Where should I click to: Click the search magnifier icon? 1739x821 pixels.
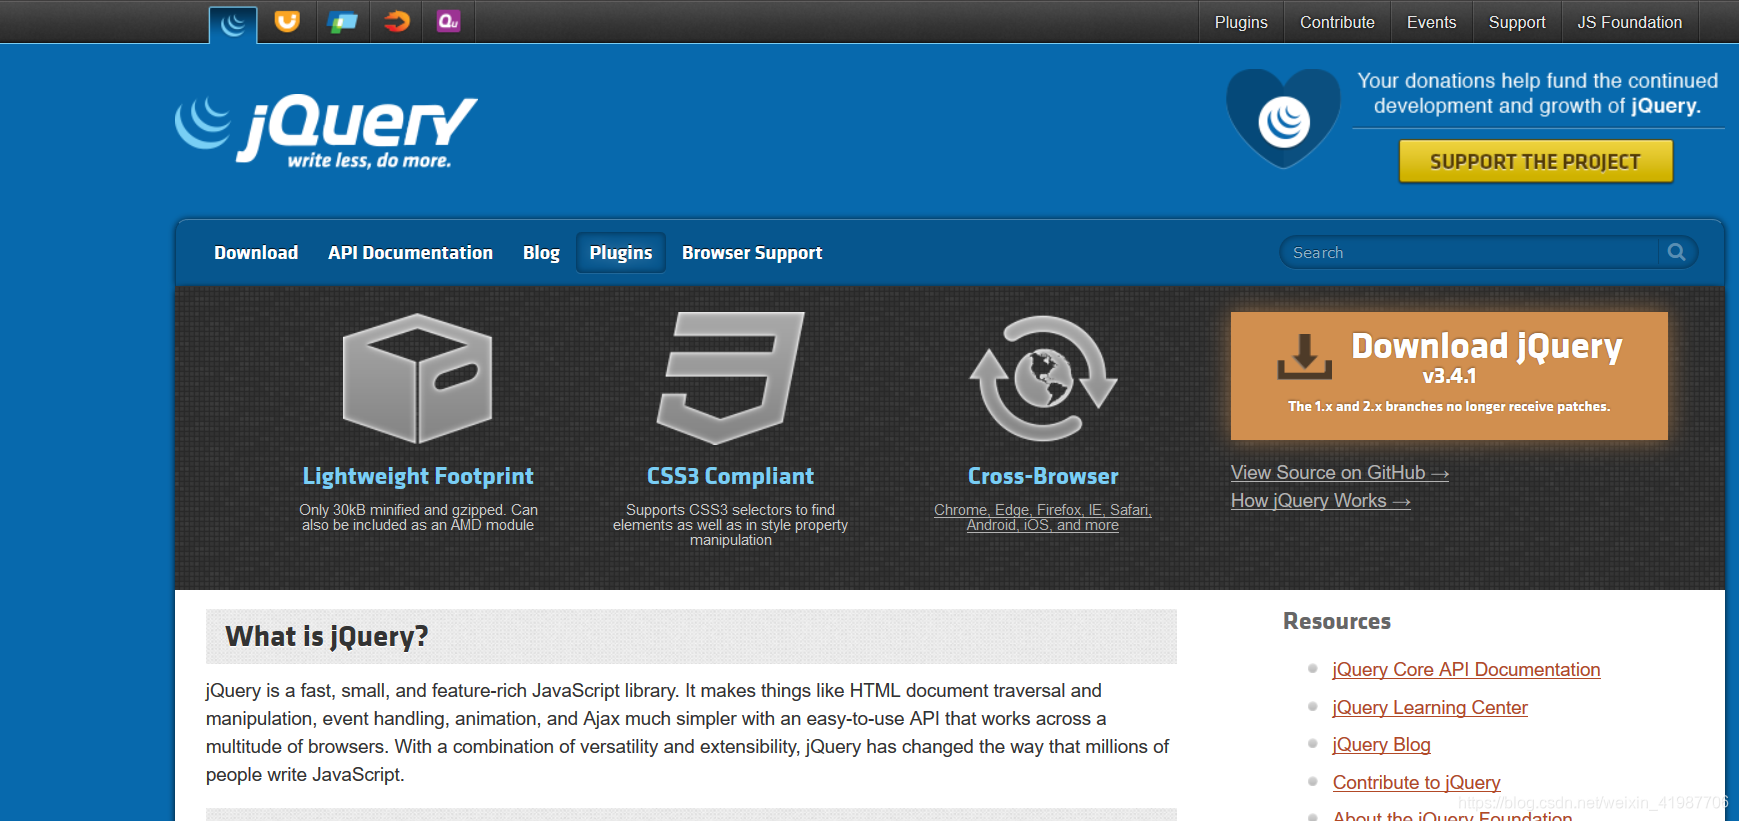tap(1677, 253)
